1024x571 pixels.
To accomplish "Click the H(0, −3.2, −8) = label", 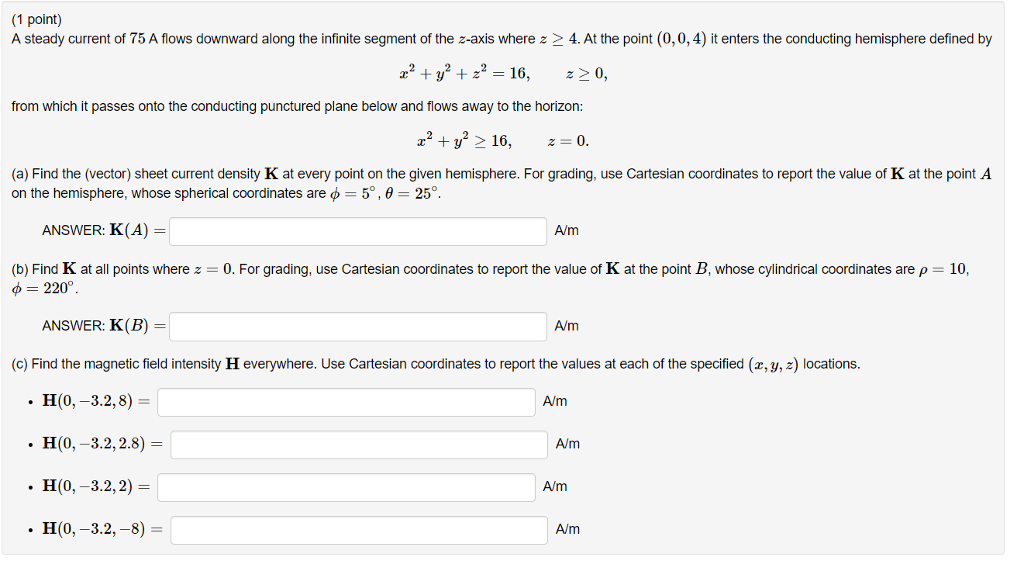I will point(103,529).
